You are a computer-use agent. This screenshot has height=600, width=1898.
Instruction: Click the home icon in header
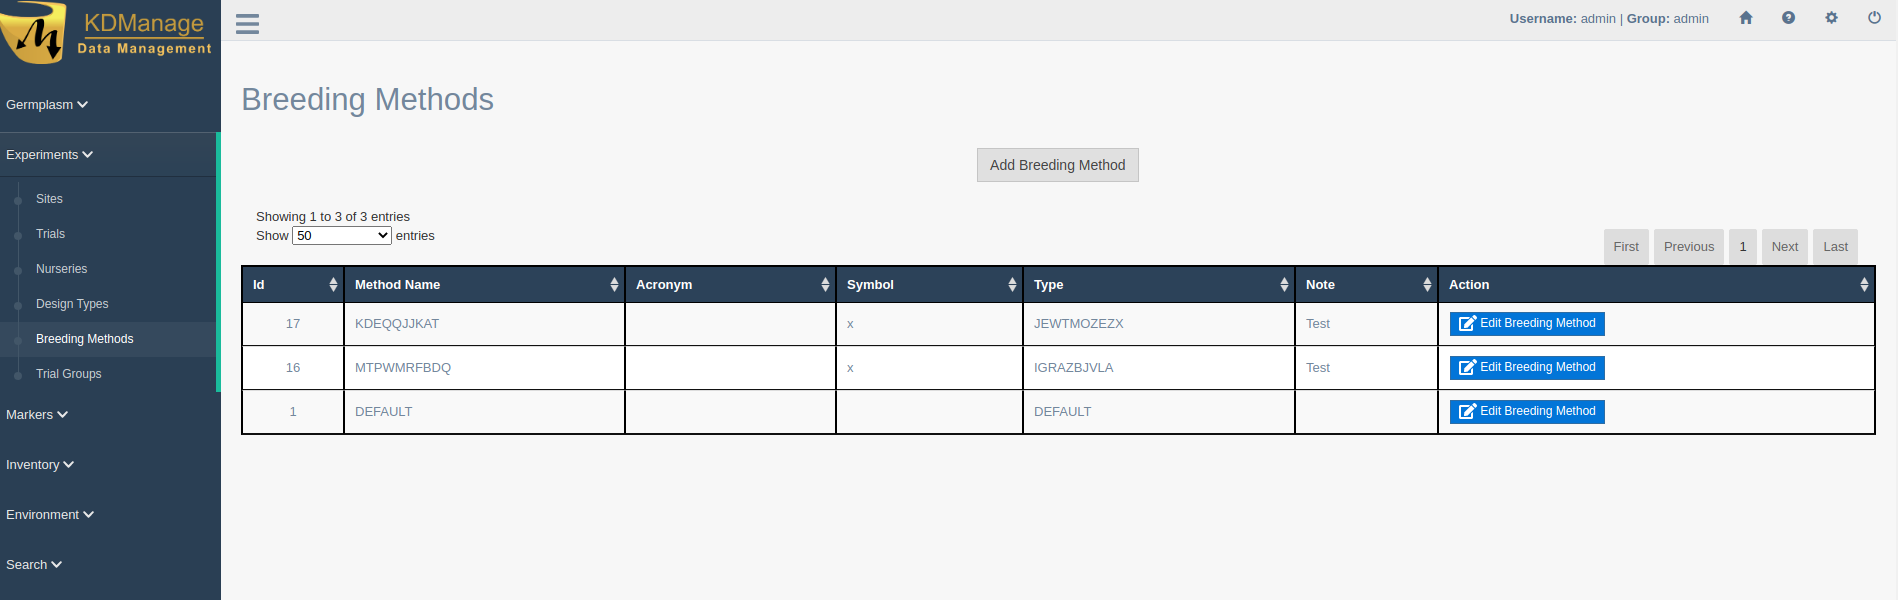[1746, 18]
